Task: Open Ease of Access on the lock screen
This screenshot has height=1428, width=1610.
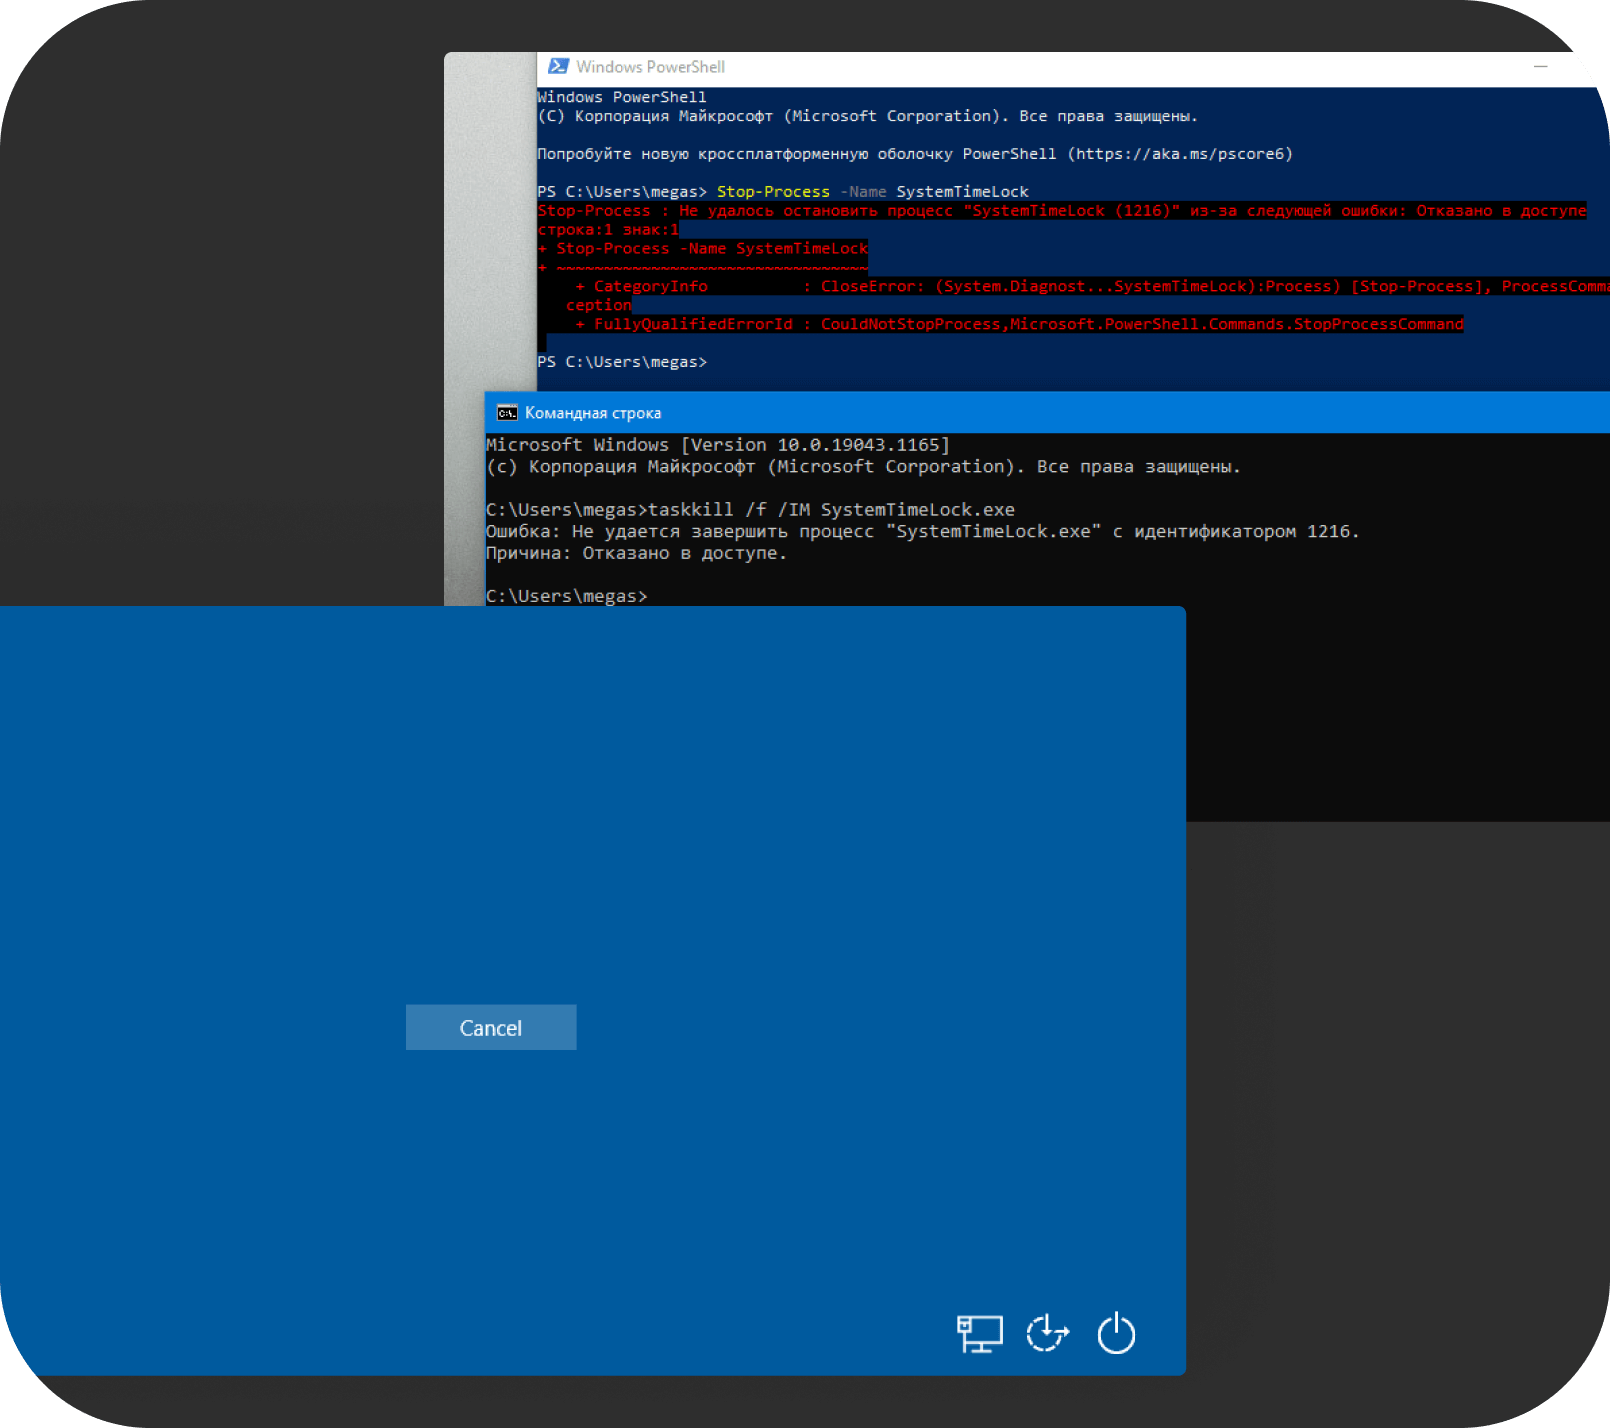Action: click(x=1048, y=1334)
